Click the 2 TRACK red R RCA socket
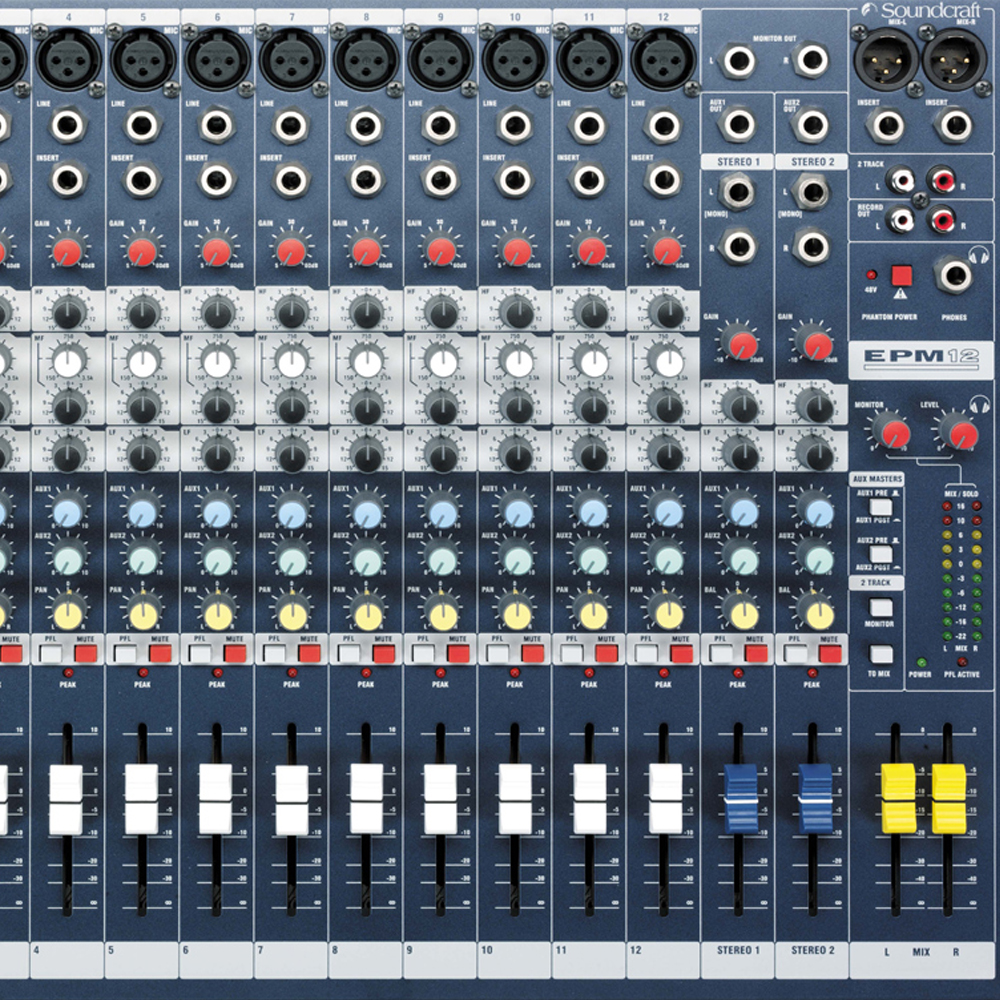The image size is (1000, 1000). click(x=941, y=179)
